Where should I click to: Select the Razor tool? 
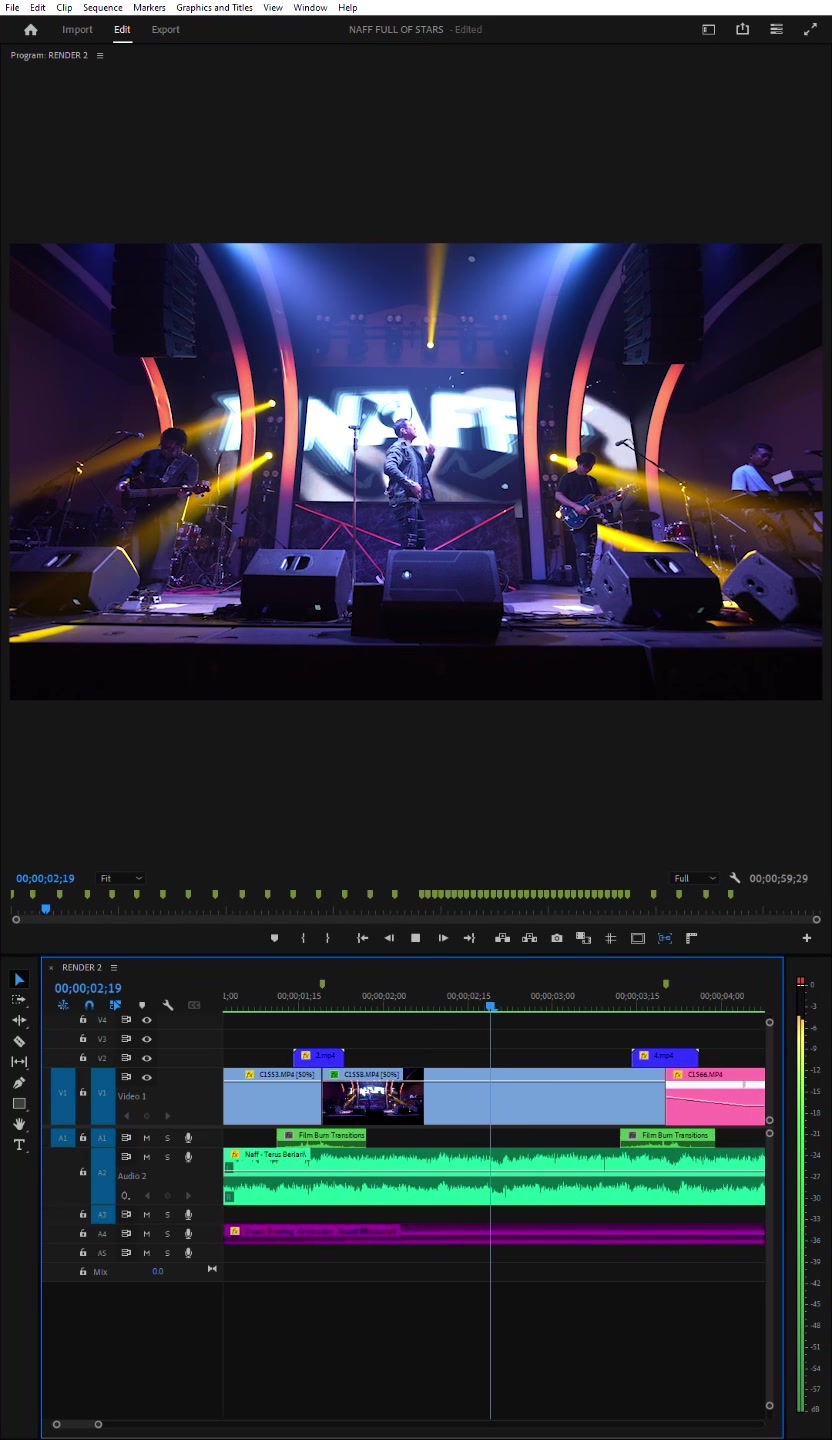click(19, 1041)
